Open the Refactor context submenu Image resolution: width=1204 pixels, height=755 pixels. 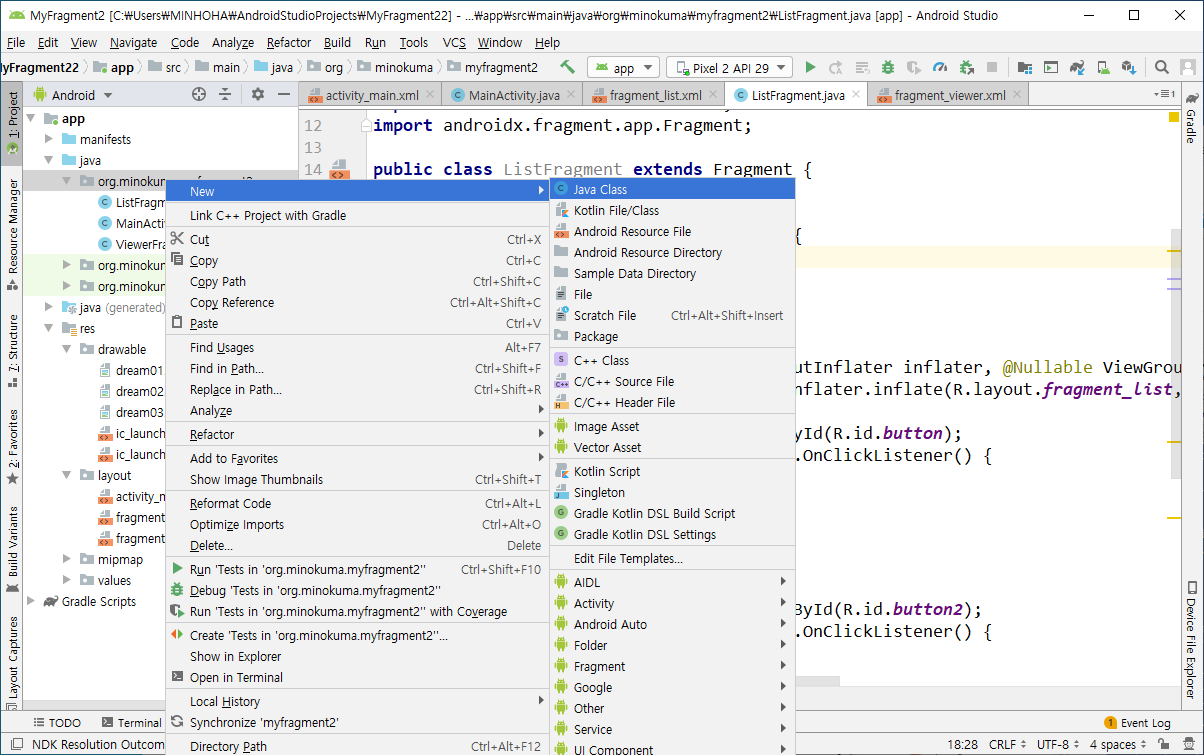[x=357, y=435]
